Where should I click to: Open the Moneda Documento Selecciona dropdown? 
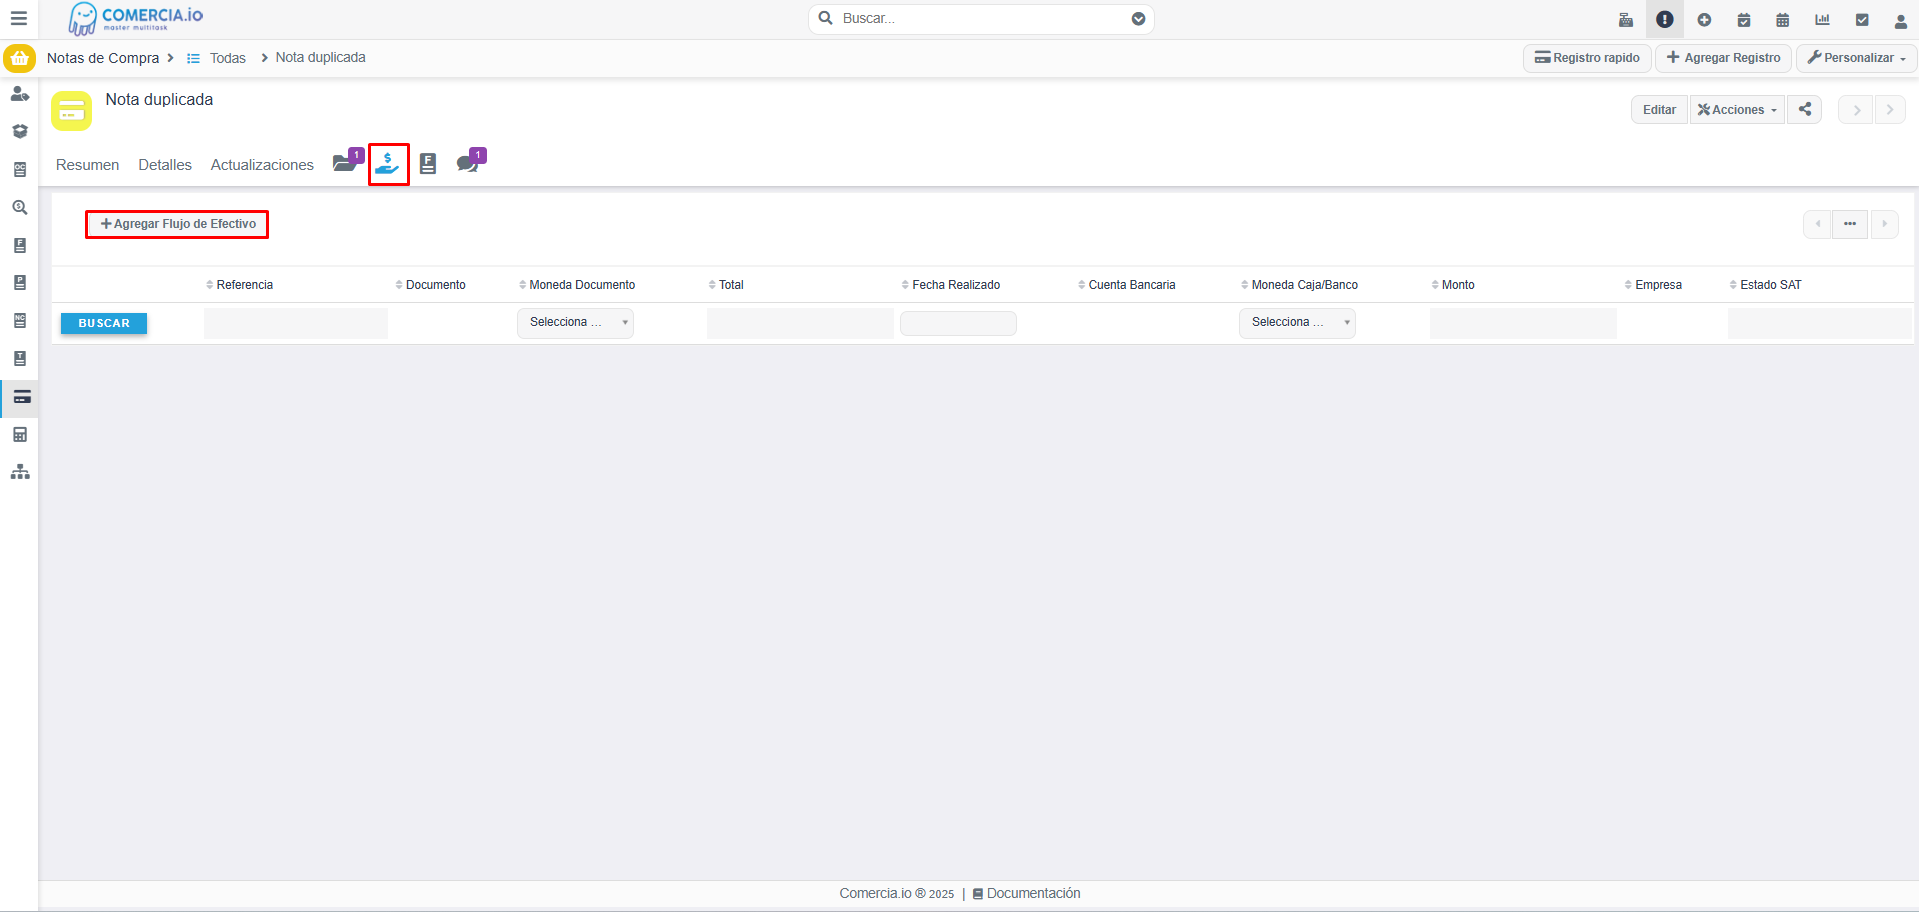575,323
